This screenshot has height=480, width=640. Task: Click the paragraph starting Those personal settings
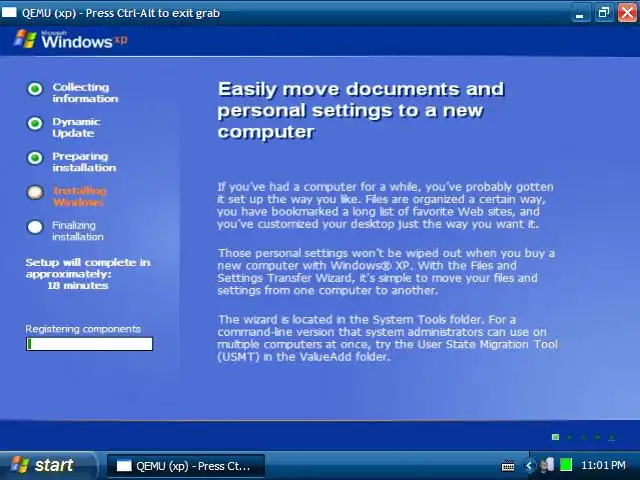click(386, 272)
